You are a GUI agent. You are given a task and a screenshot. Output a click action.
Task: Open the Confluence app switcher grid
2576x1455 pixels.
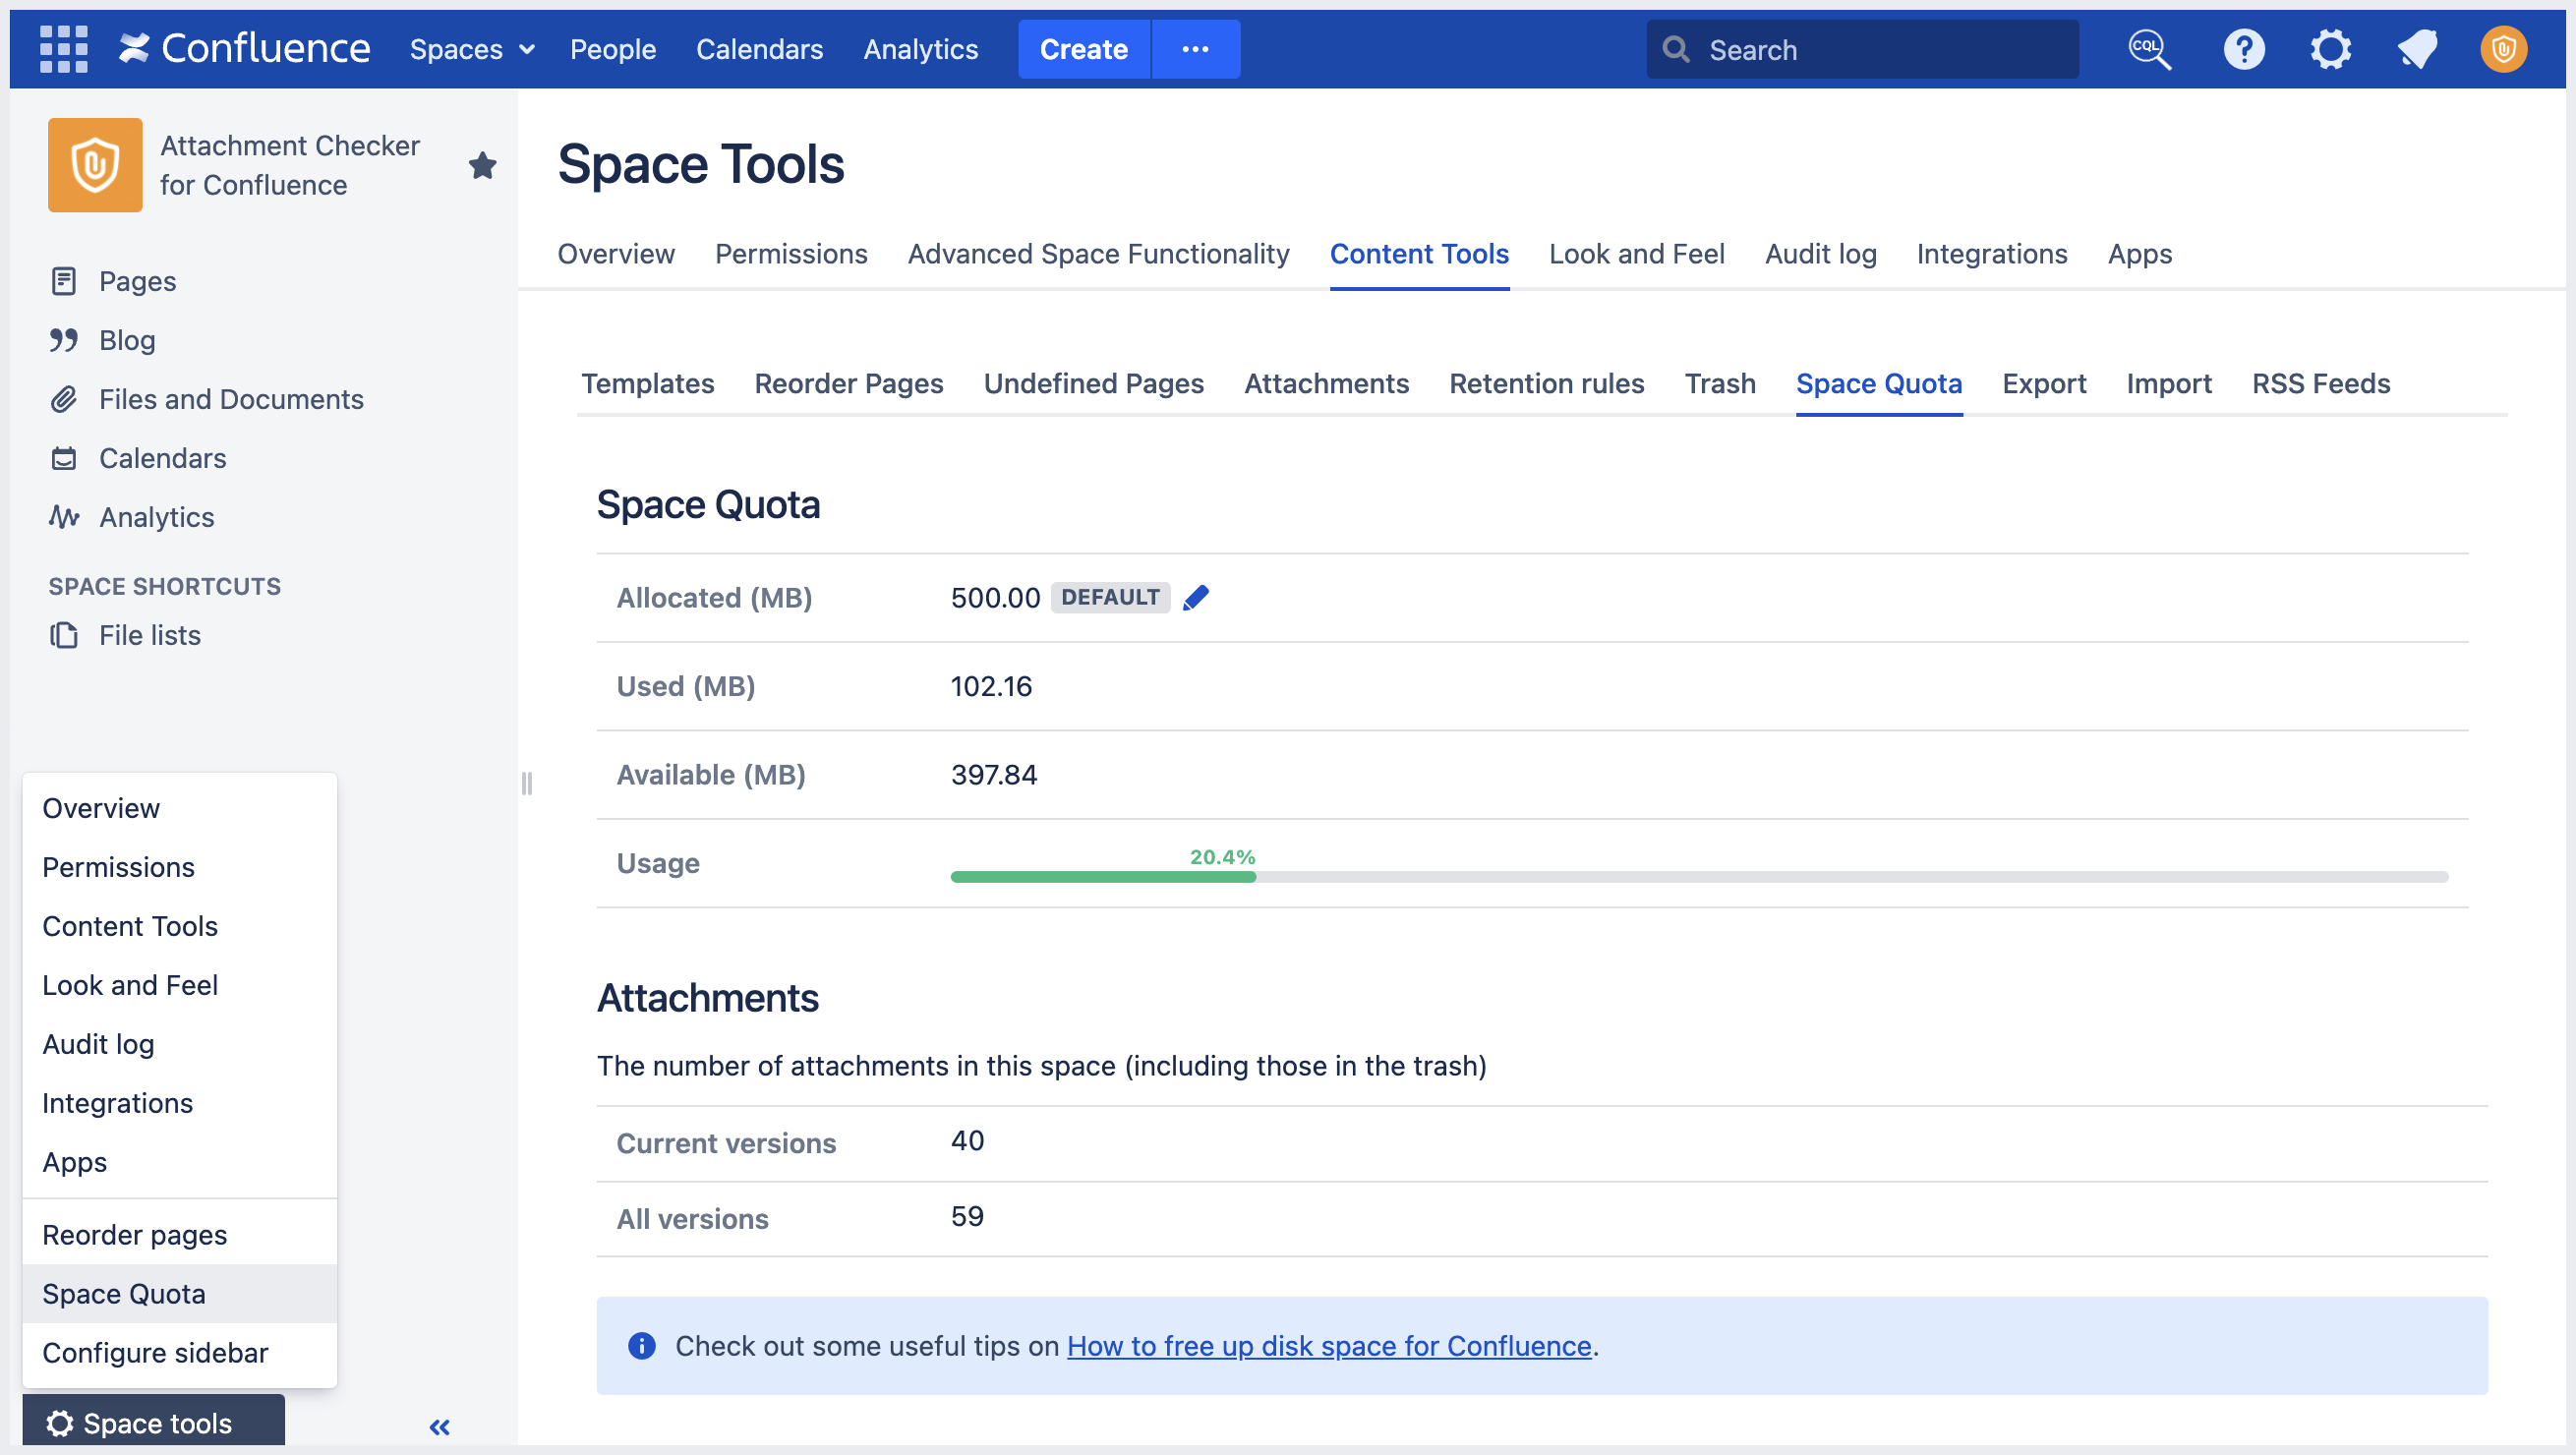click(62, 48)
